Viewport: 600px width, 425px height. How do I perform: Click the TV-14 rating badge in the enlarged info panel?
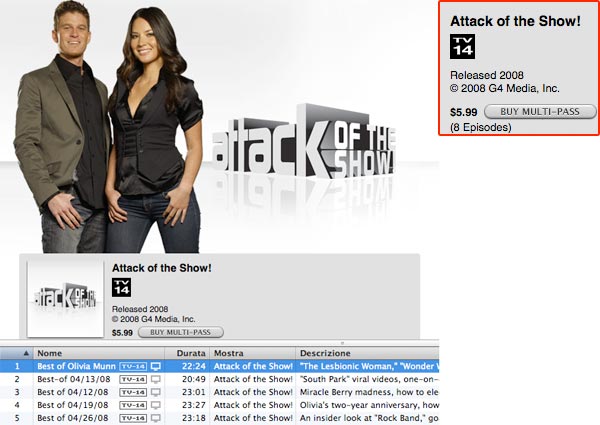[462, 47]
